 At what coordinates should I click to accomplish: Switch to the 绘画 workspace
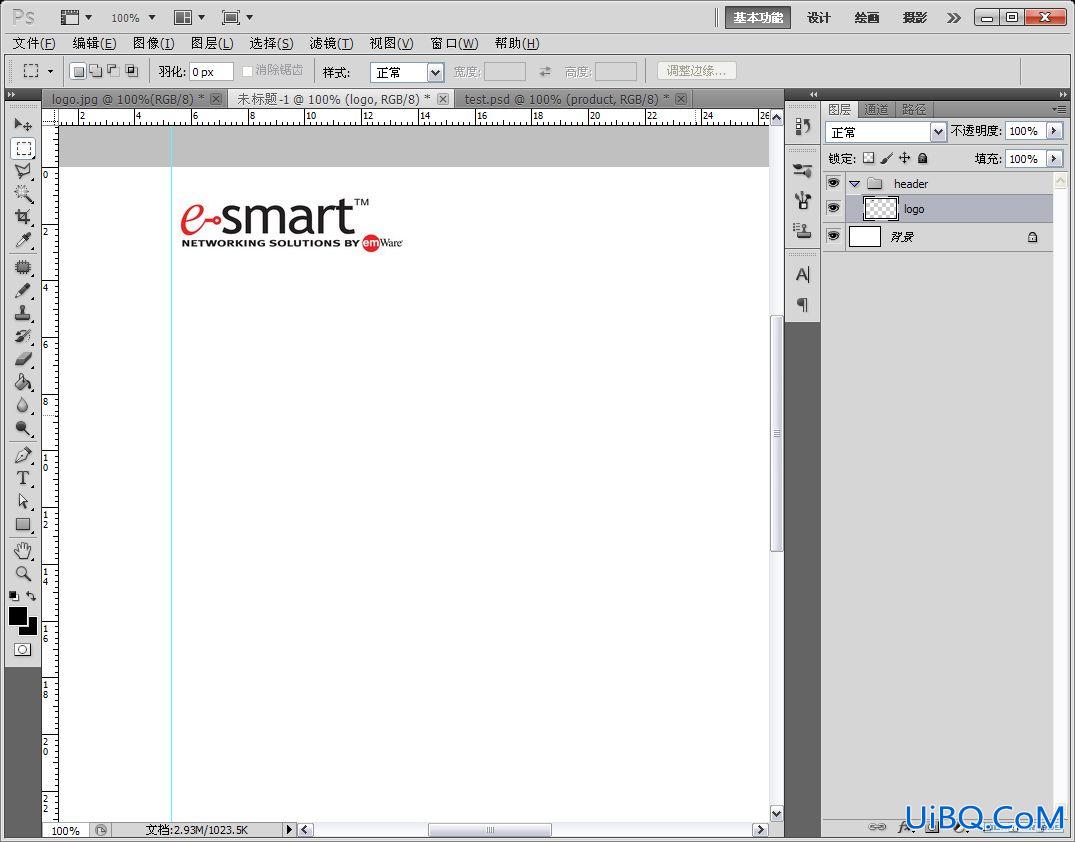(867, 18)
